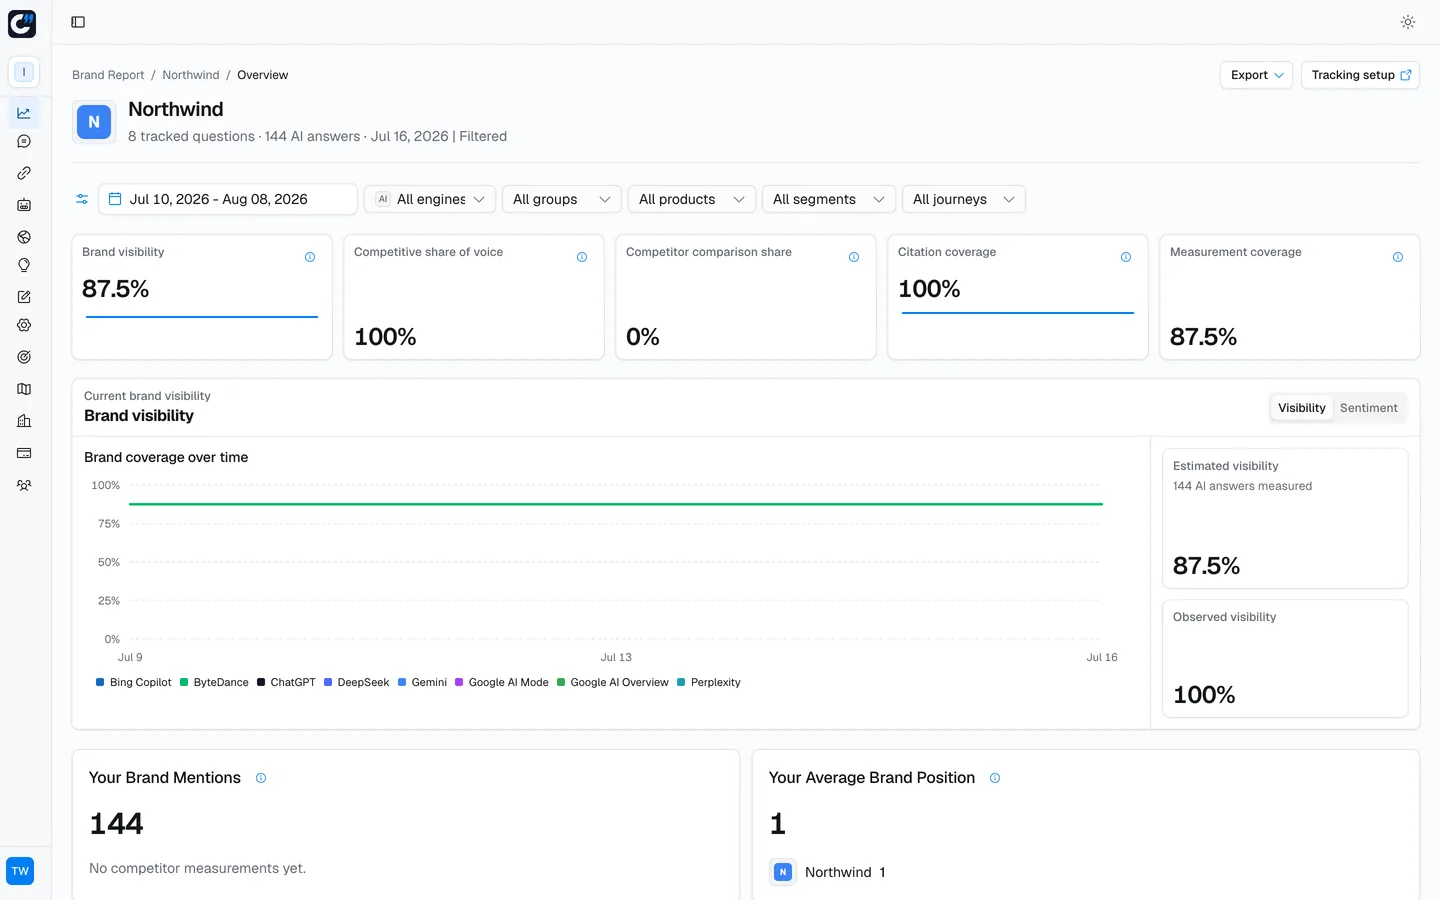Select the Visibility tab
The height and width of the screenshot is (900, 1440).
click(1302, 408)
